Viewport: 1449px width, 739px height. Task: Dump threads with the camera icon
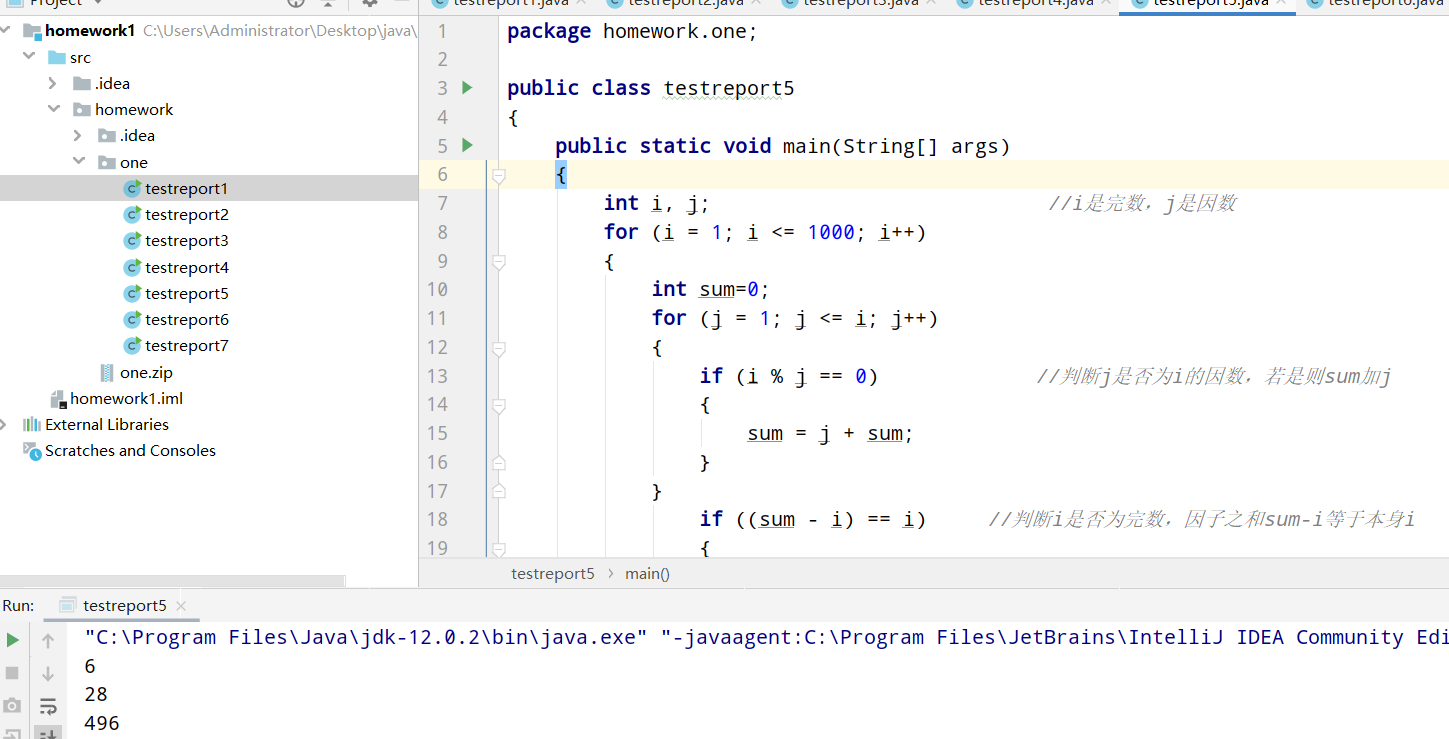[13, 706]
